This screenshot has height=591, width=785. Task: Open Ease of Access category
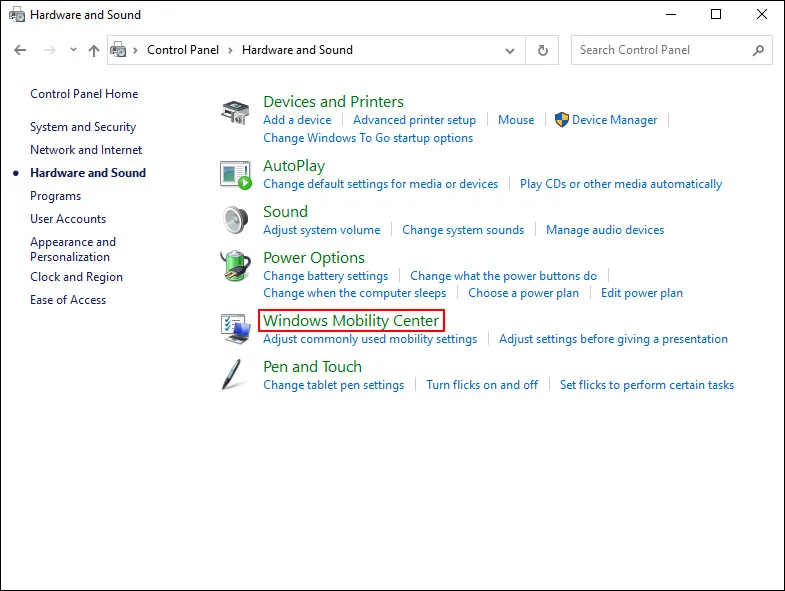(68, 300)
